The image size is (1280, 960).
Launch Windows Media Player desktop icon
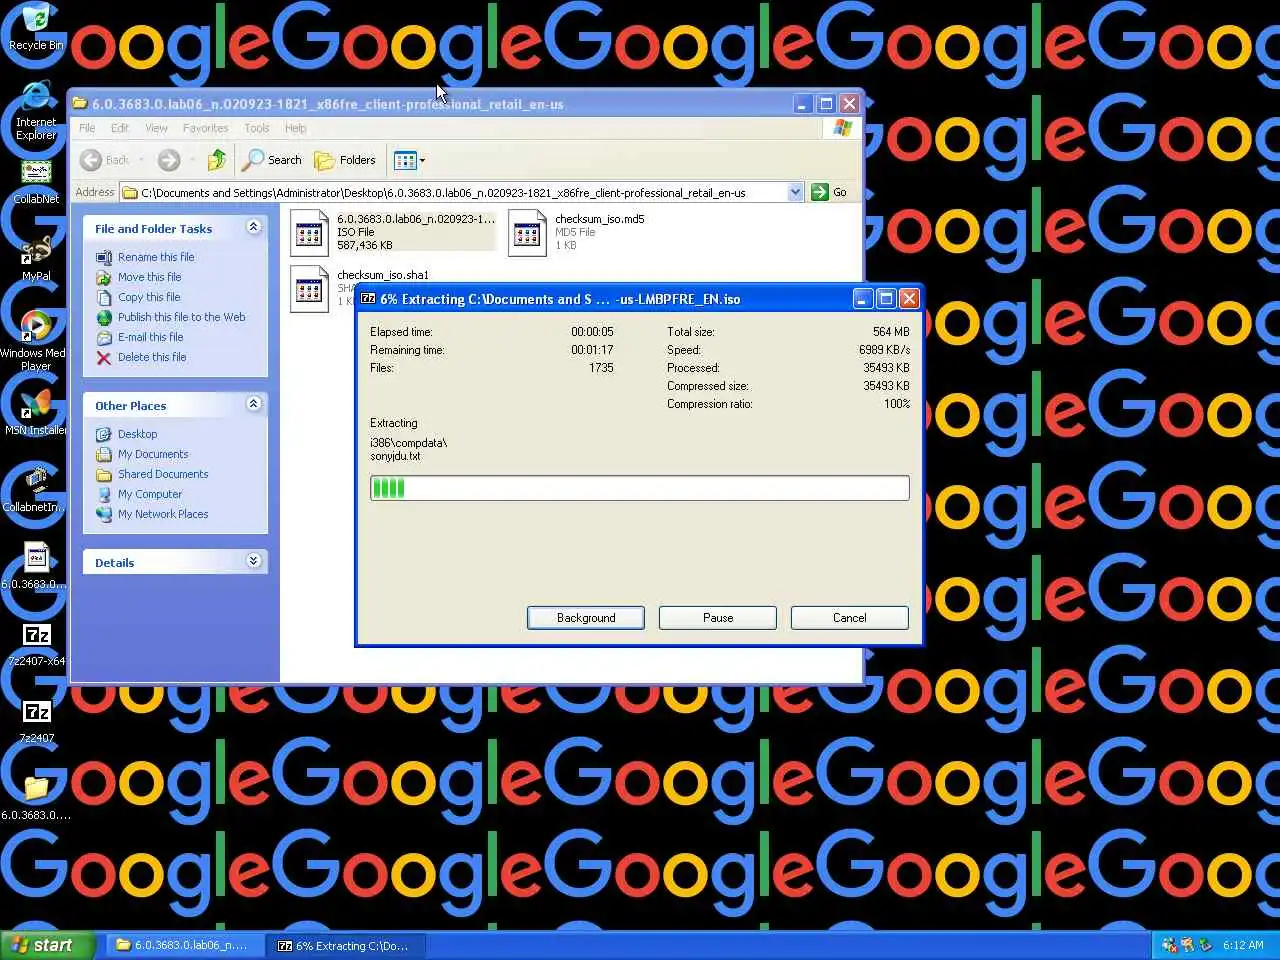point(35,340)
